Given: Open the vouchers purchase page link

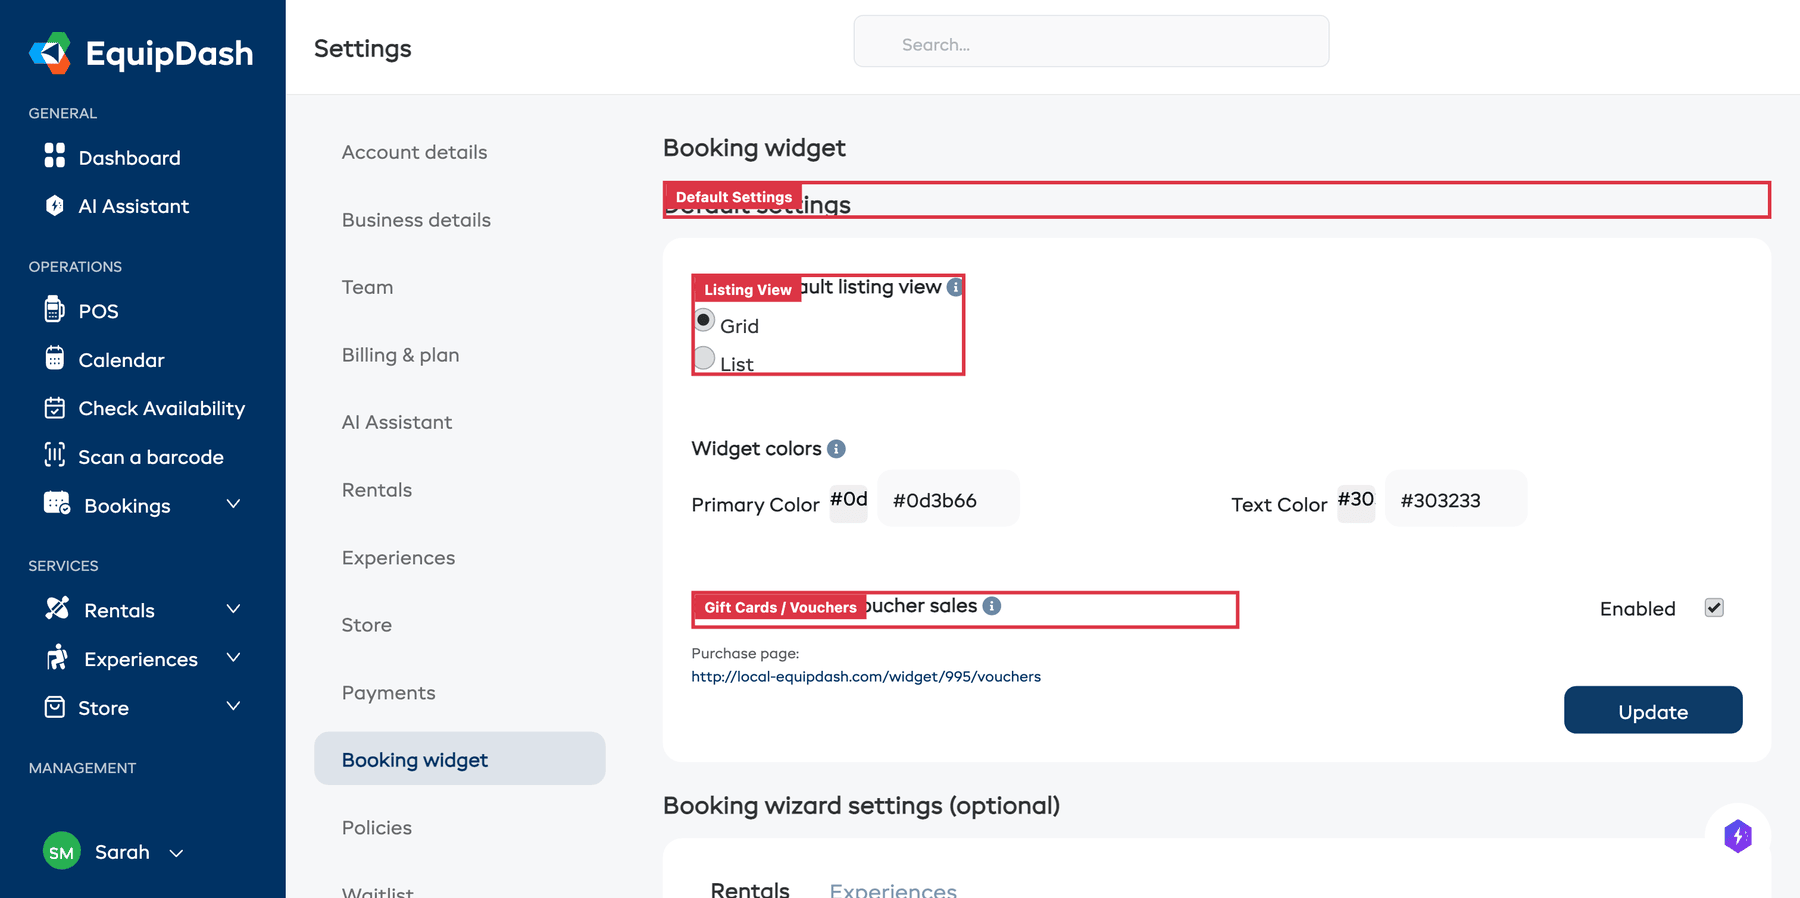Looking at the screenshot, I should pyautogui.click(x=866, y=677).
